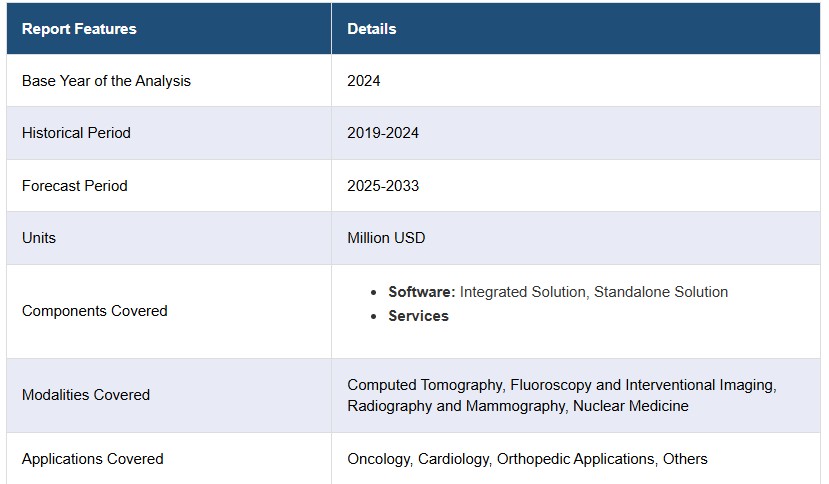
Task: Click the bold Software bullet text
Action: [x=421, y=292]
